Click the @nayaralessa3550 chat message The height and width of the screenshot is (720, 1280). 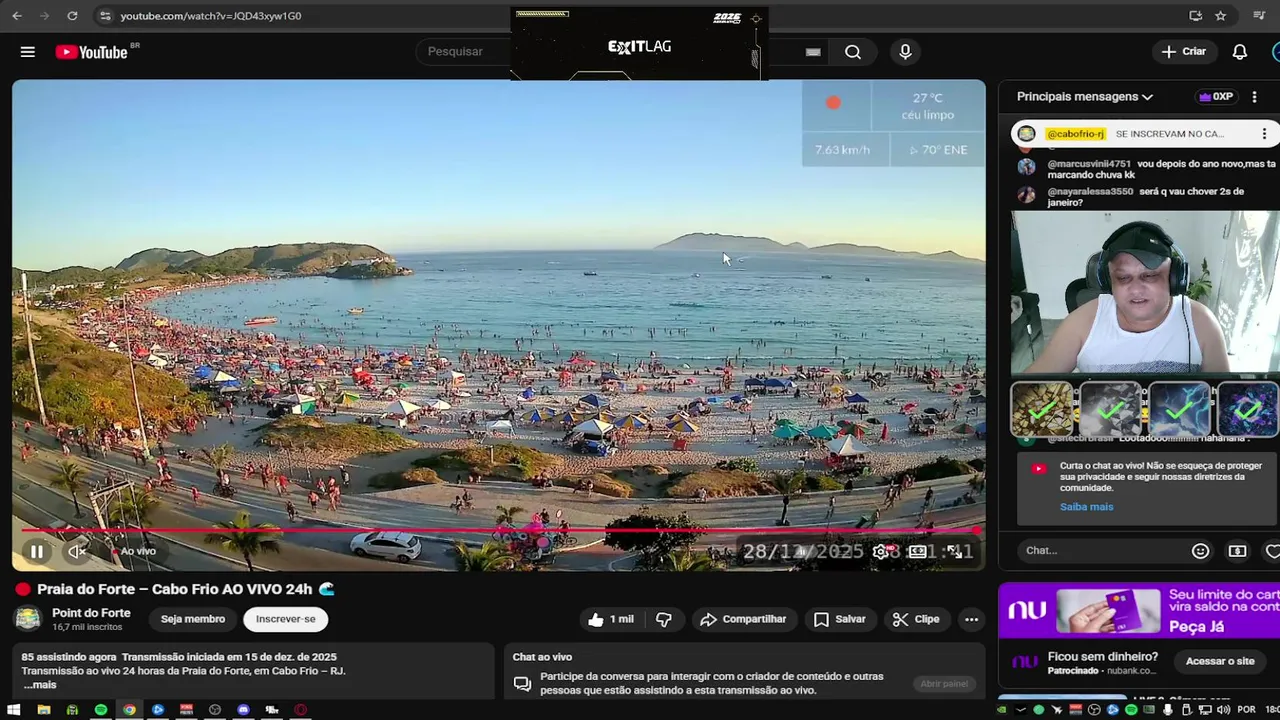pyautogui.click(x=1146, y=197)
